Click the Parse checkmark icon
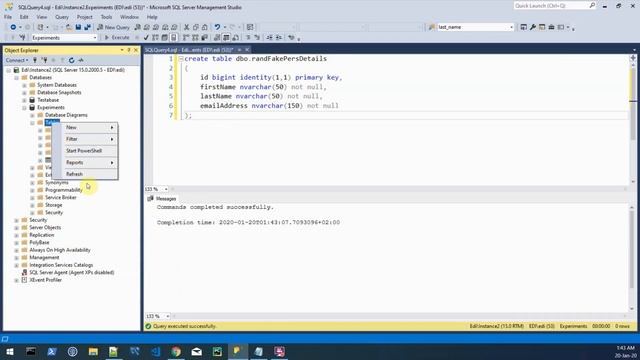640x360 pixels. (146, 38)
